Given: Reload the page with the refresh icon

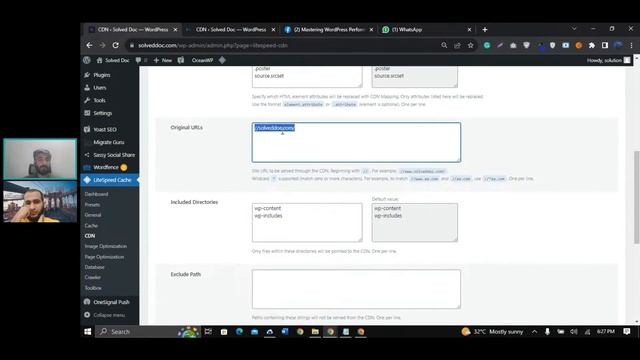Looking at the screenshot, I should (116, 45).
